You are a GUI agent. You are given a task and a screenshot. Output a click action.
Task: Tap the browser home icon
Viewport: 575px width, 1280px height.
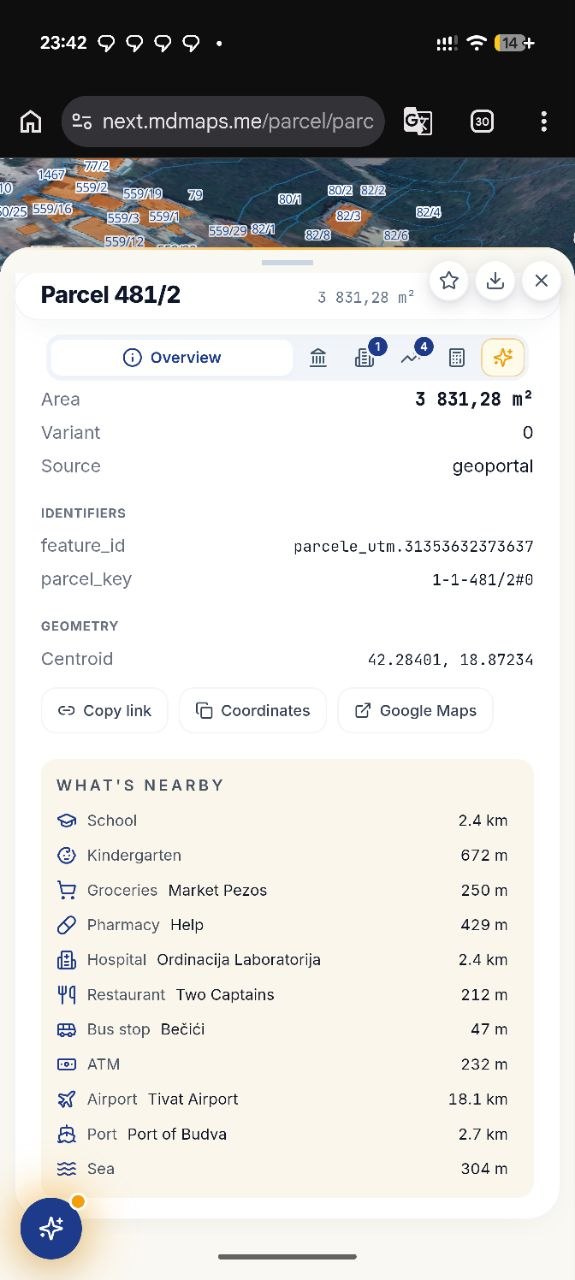(x=31, y=122)
